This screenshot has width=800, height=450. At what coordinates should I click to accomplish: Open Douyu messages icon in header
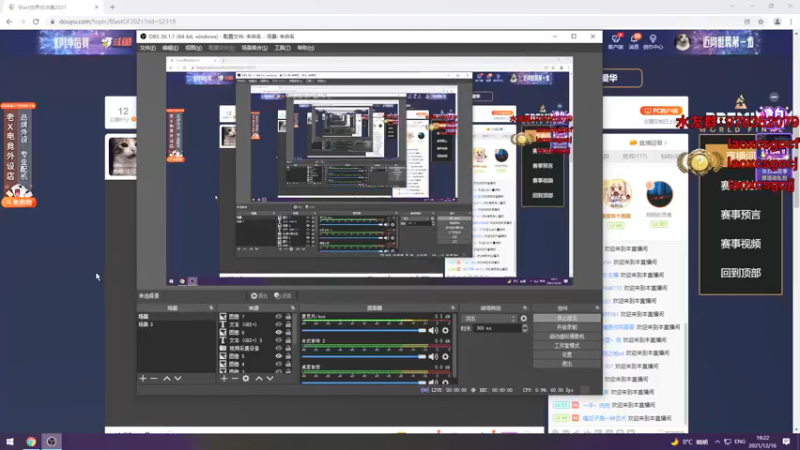coord(634,41)
